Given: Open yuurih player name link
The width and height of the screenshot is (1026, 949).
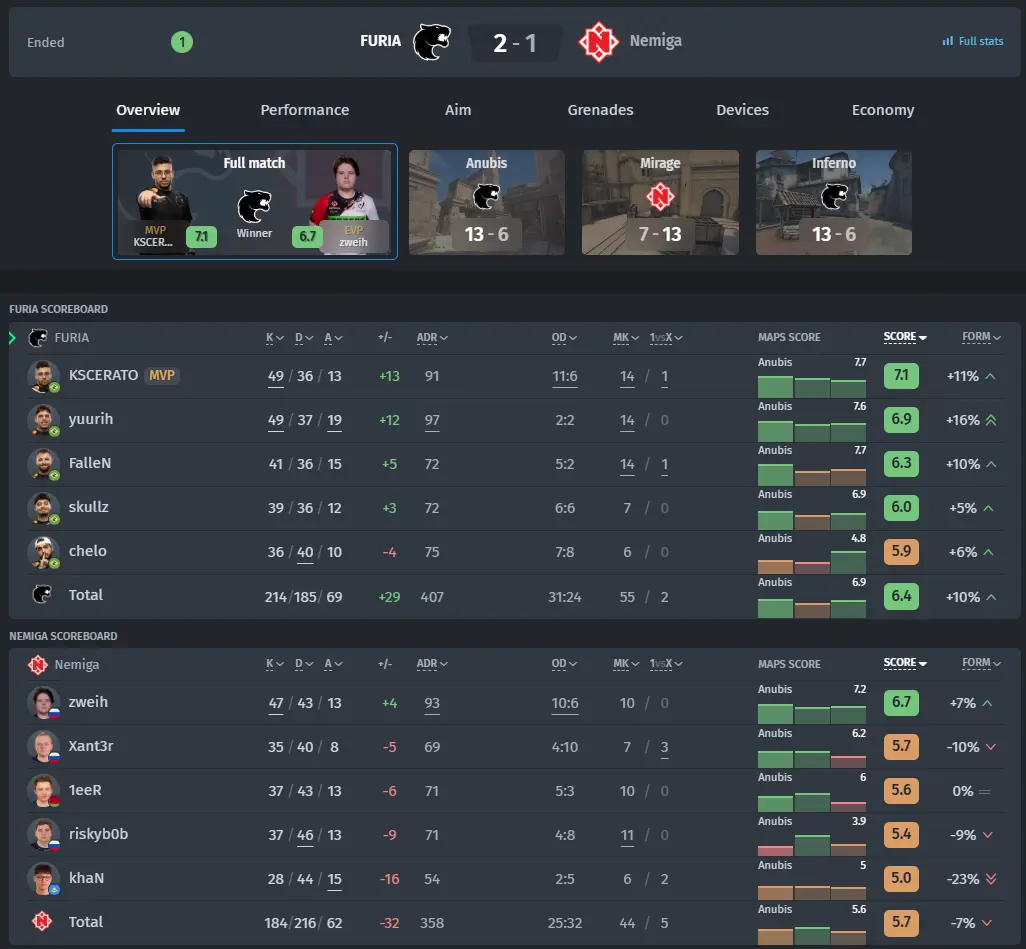Looking at the screenshot, I should tap(91, 419).
